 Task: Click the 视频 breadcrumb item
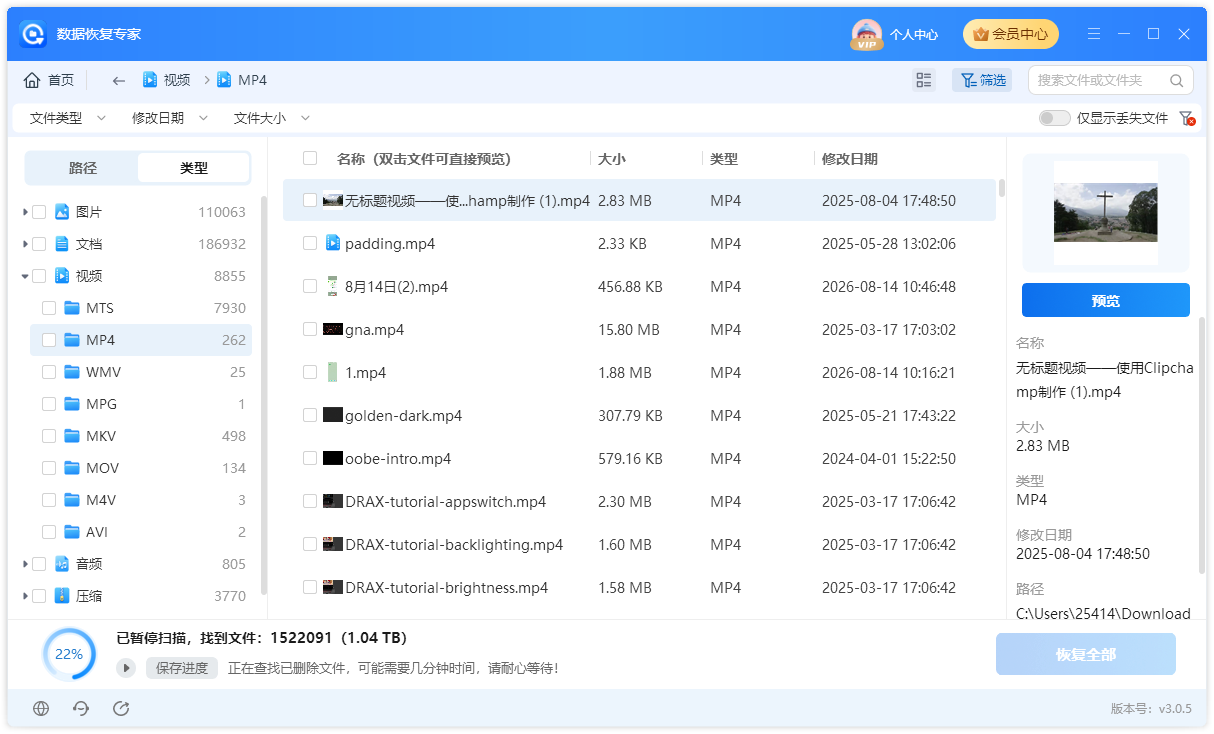(x=166, y=80)
